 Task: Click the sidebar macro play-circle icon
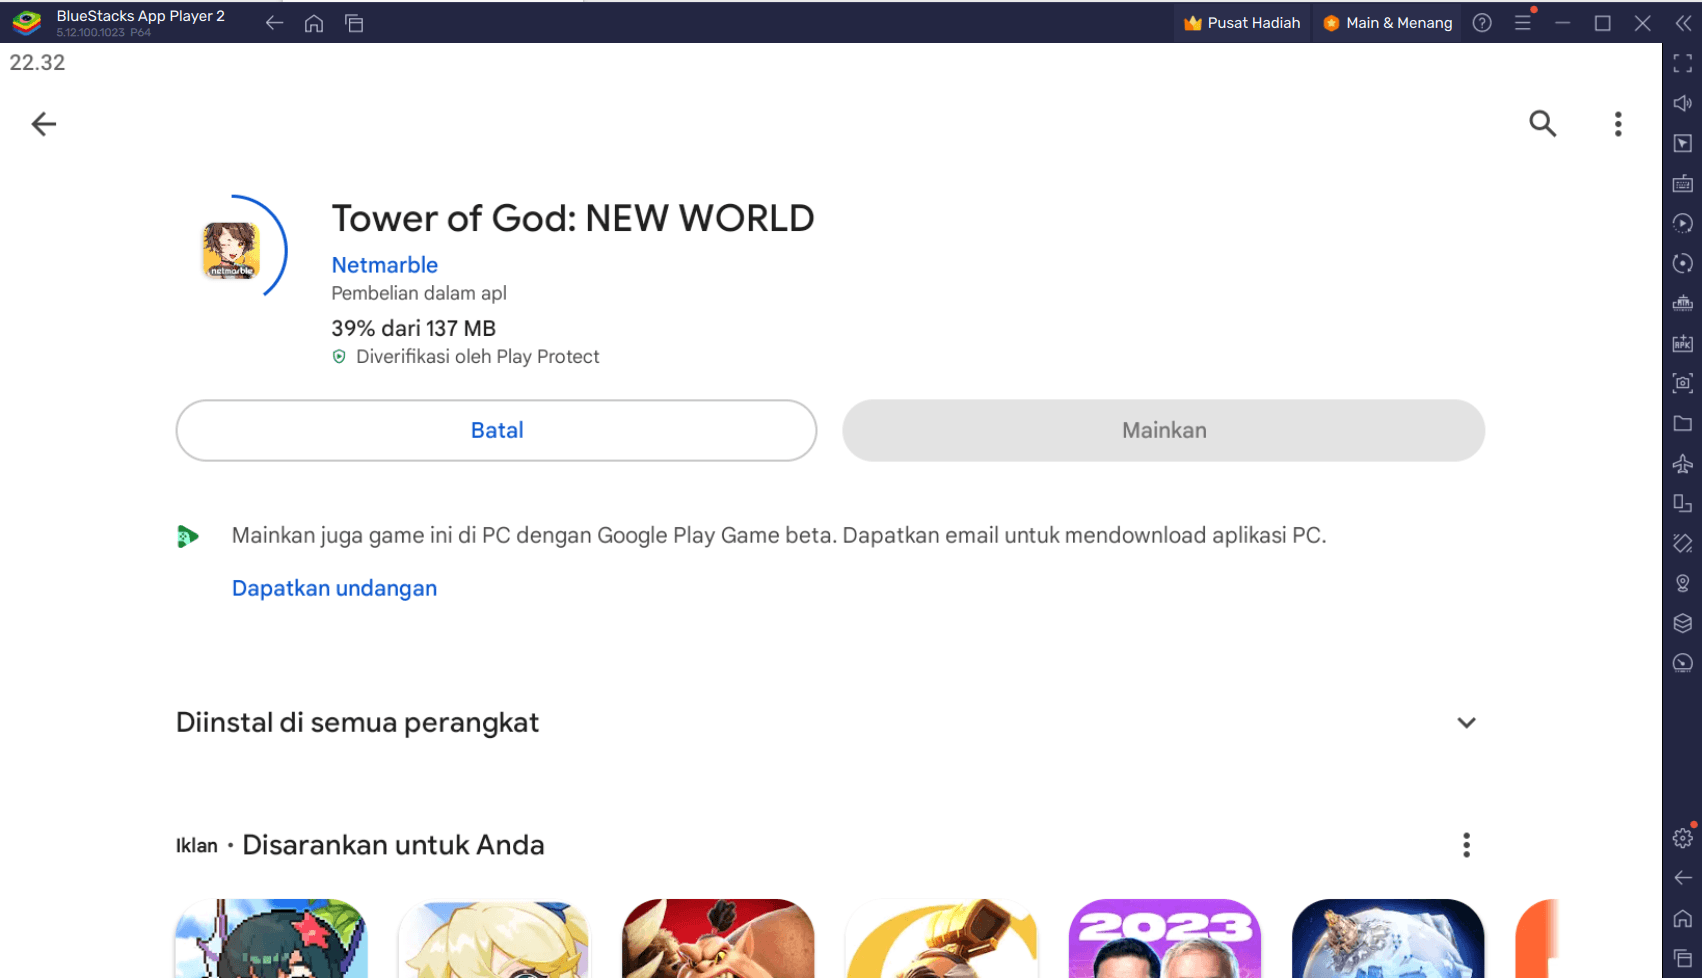pos(1683,223)
